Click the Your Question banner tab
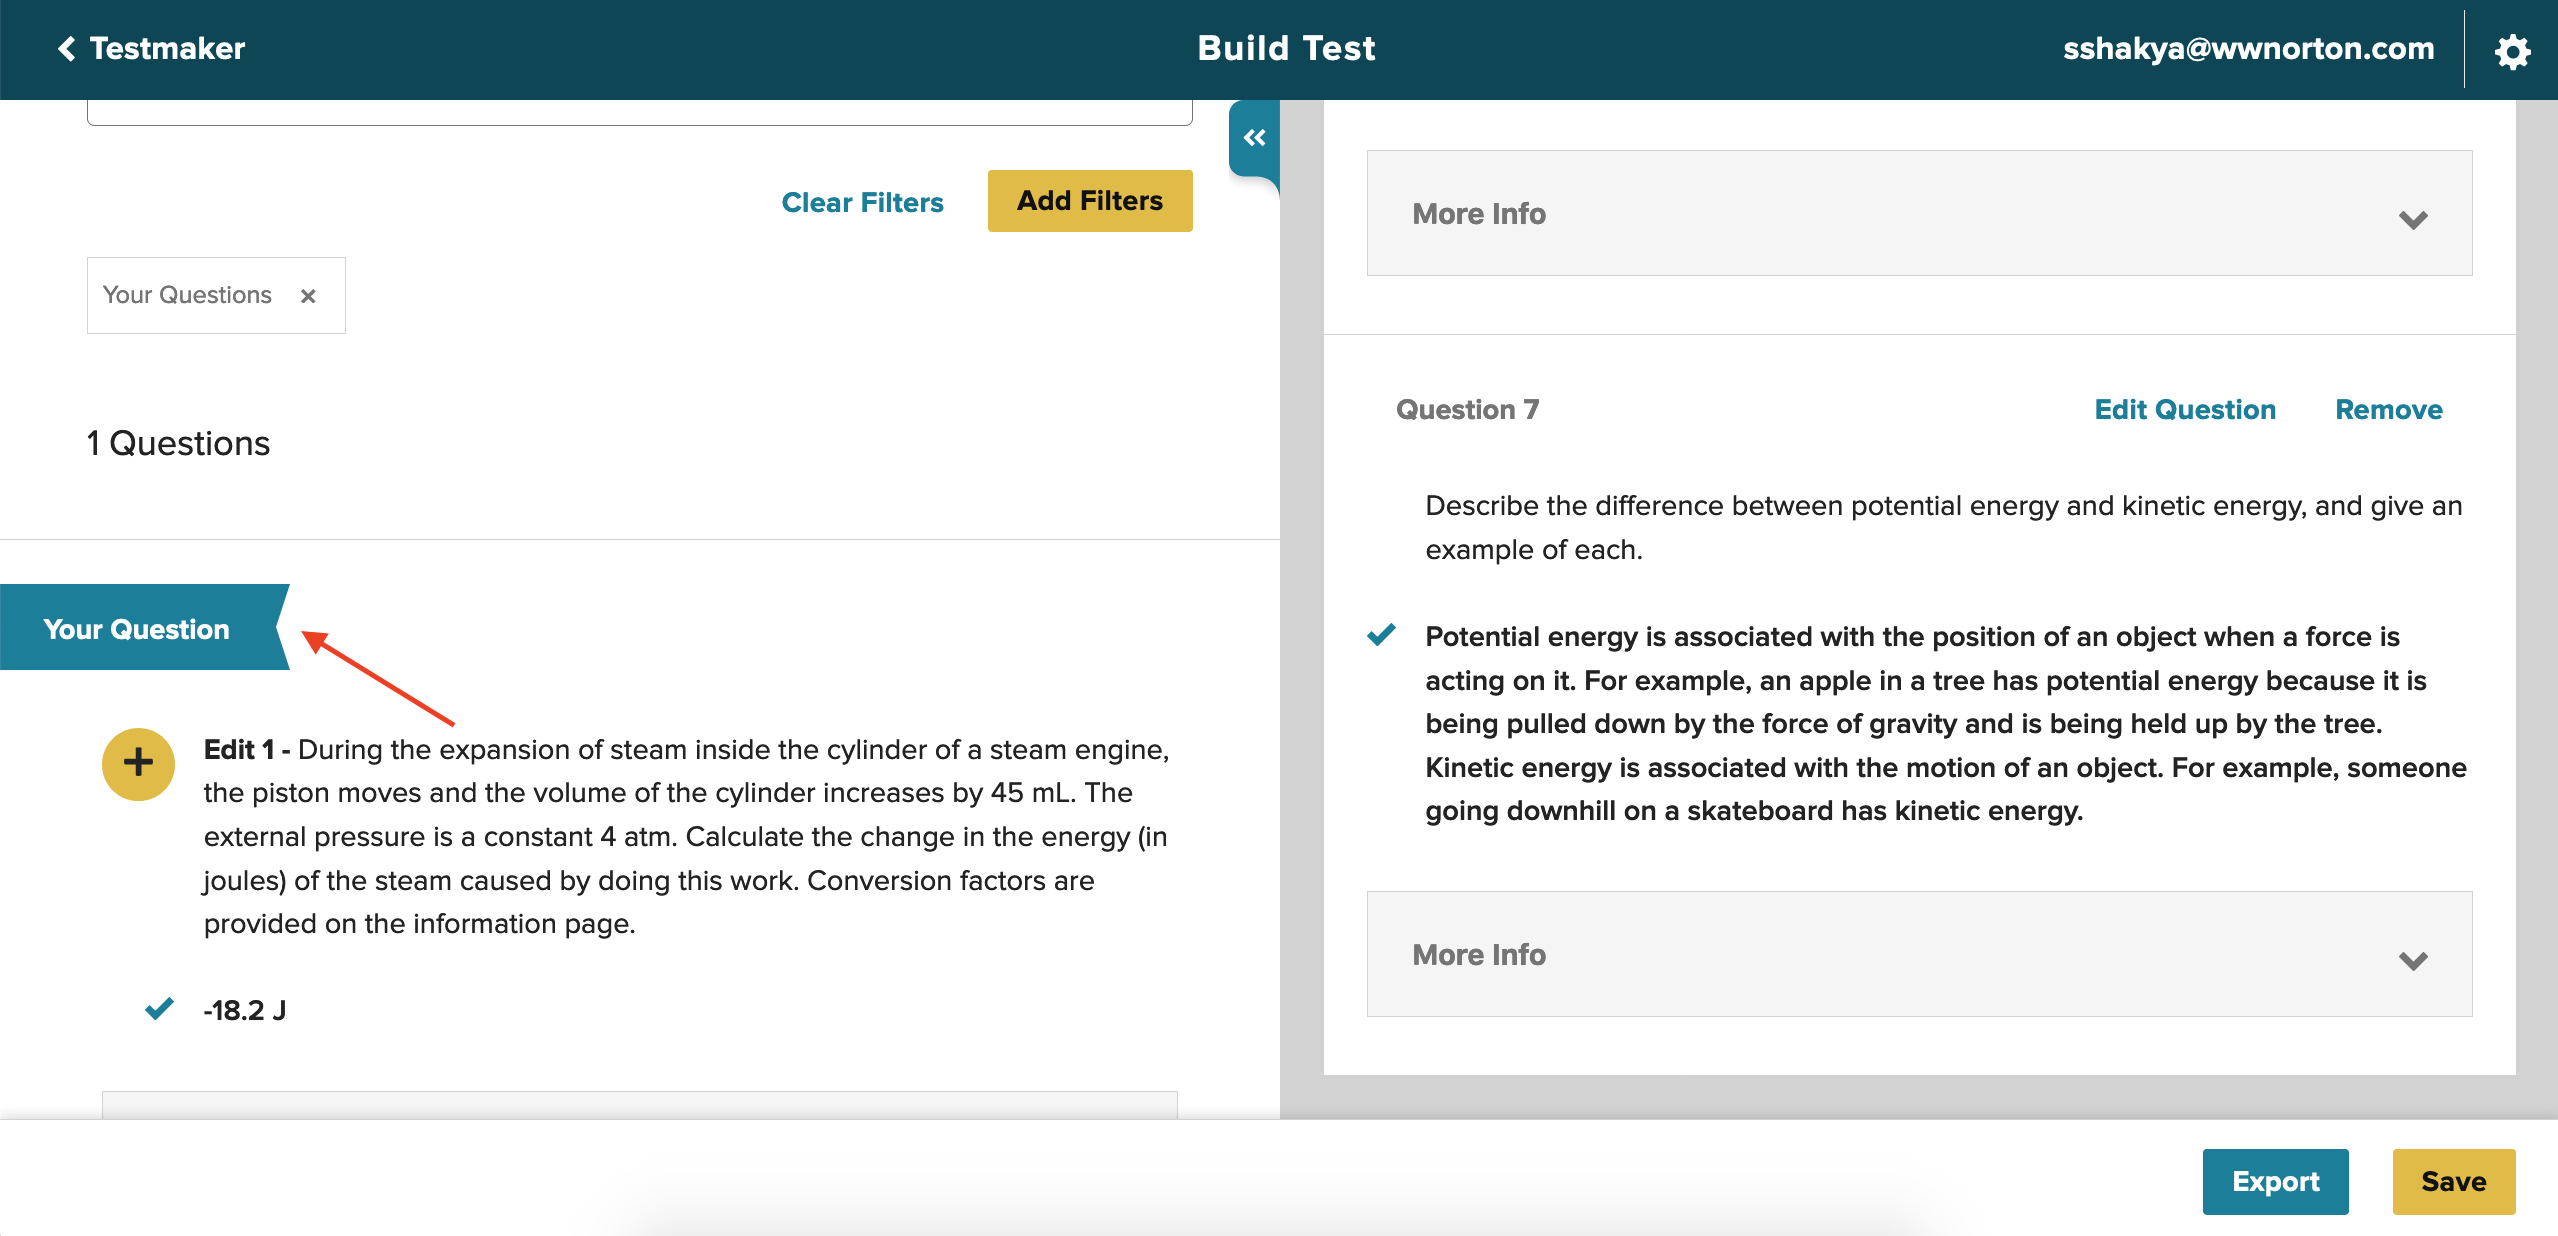 tap(138, 628)
